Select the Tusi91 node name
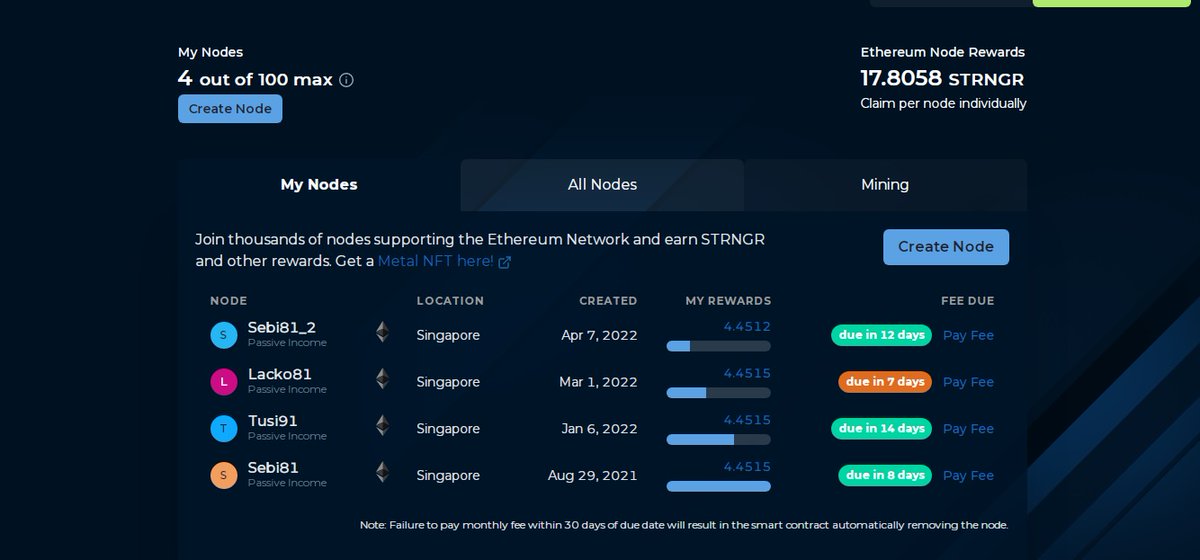This screenshot has width=1200, height=560. [273, 421]
